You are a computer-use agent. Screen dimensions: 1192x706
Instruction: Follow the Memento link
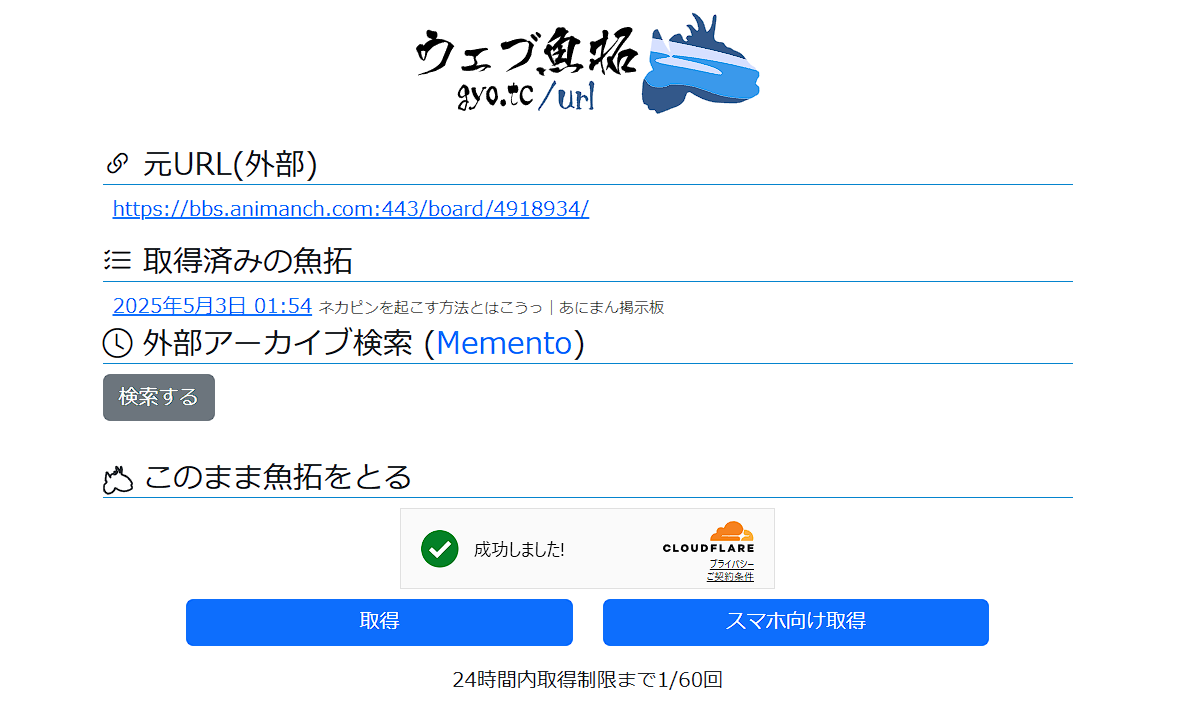tap(504, 343)
